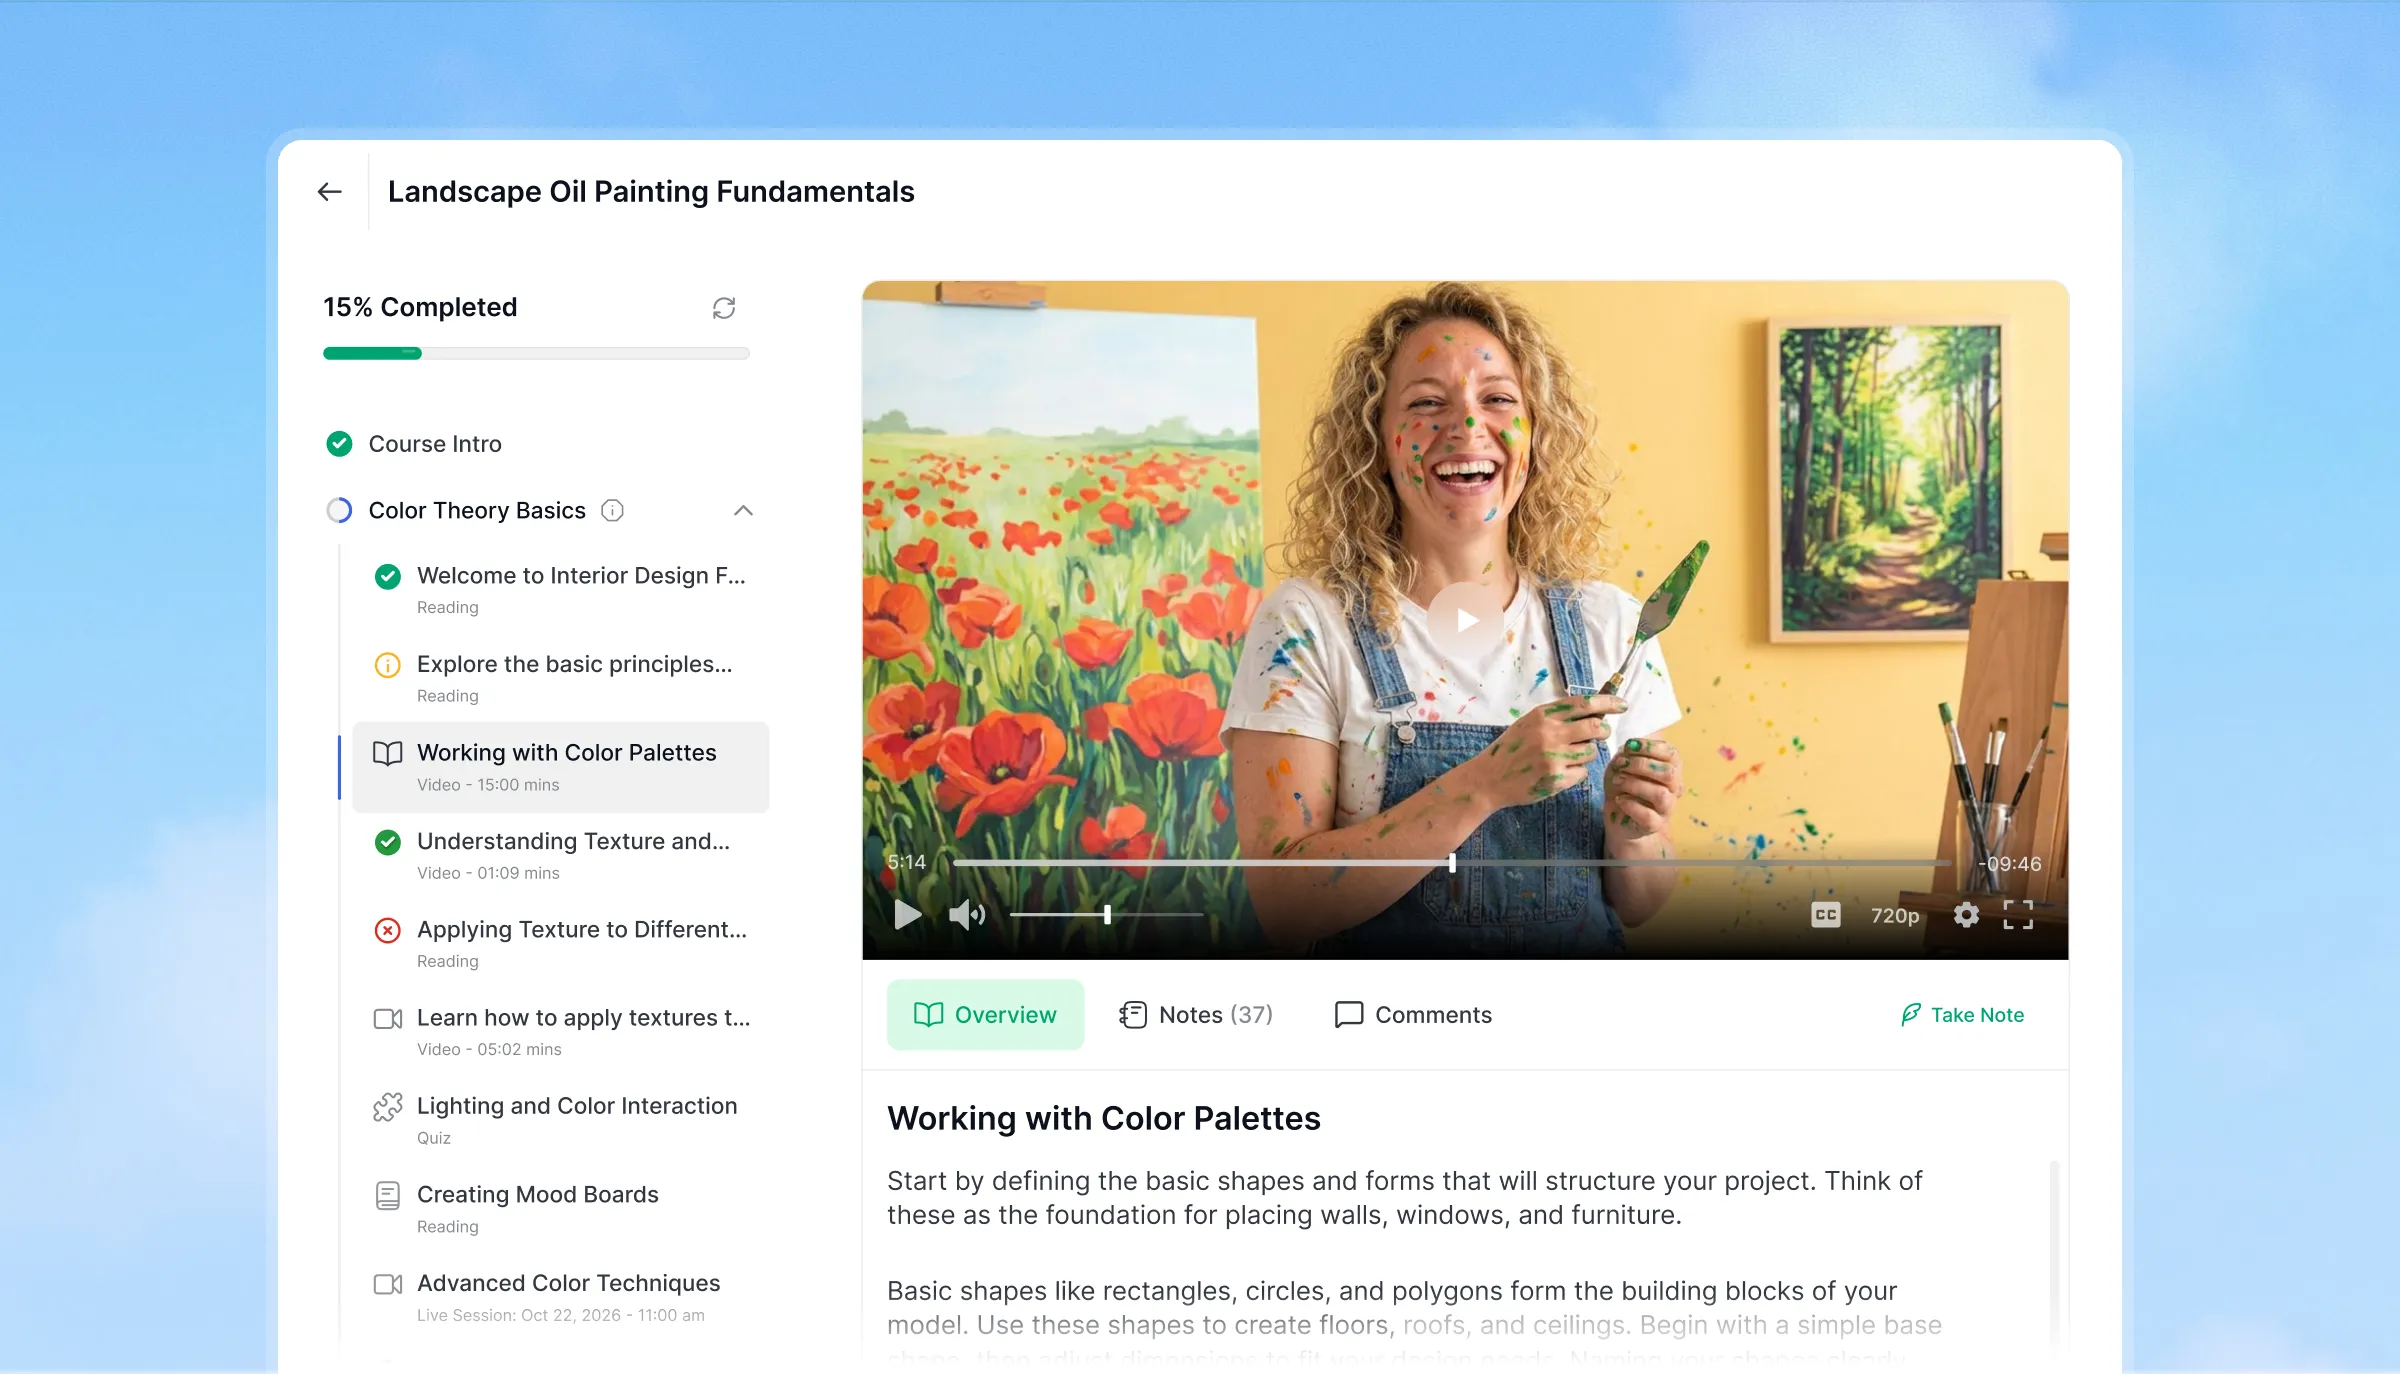The width and height of the screenshot is (2400, 1374).
Task: Go back using the left arrow
Action: pyautogui.click(x=329, y=191)
